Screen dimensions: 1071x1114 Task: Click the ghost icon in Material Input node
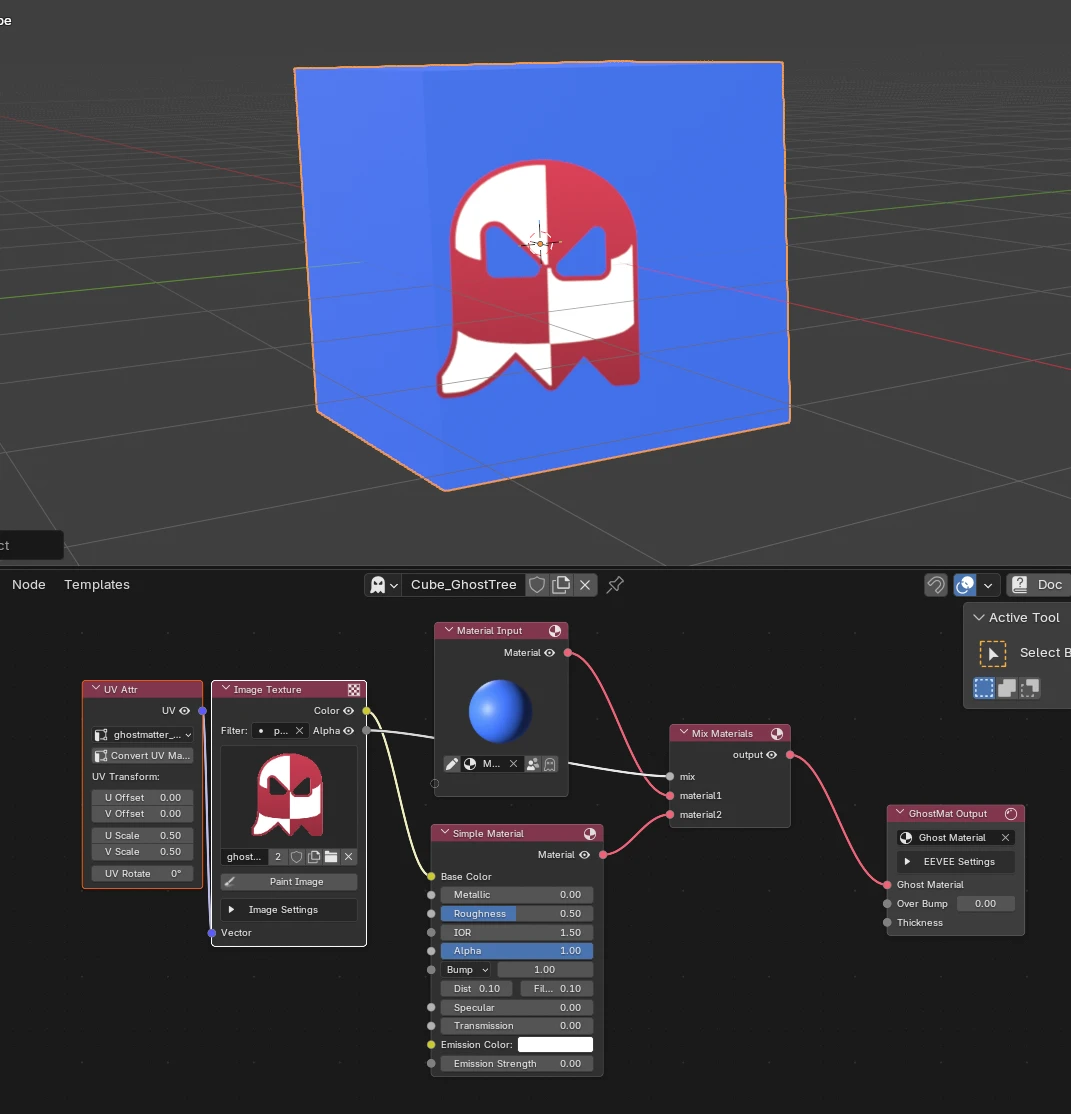(x=550, y=764)
